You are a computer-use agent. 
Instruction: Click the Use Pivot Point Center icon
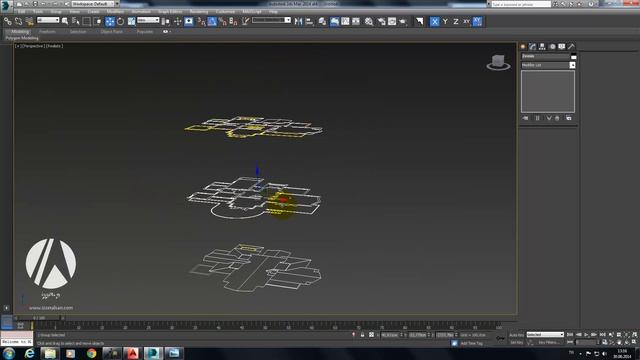point(166,21)
